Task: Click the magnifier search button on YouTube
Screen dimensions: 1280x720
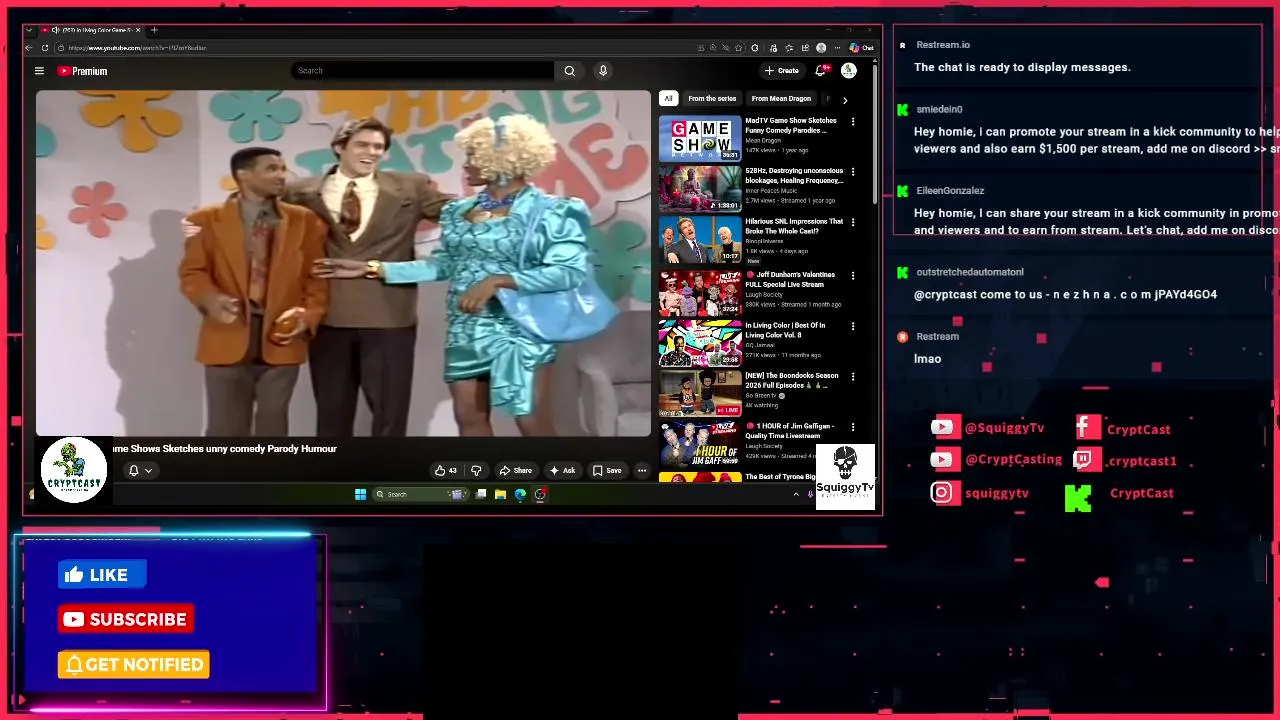Action: [x=569, y=71]
